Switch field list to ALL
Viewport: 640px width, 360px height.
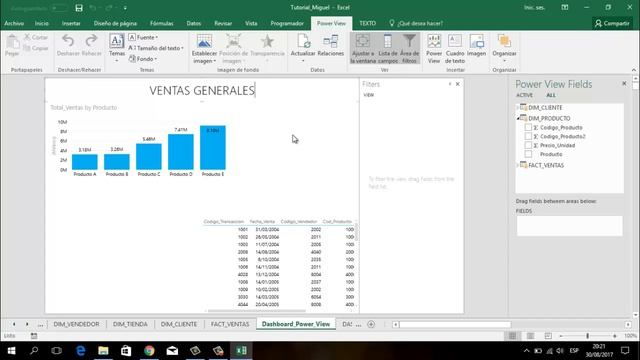551,95
